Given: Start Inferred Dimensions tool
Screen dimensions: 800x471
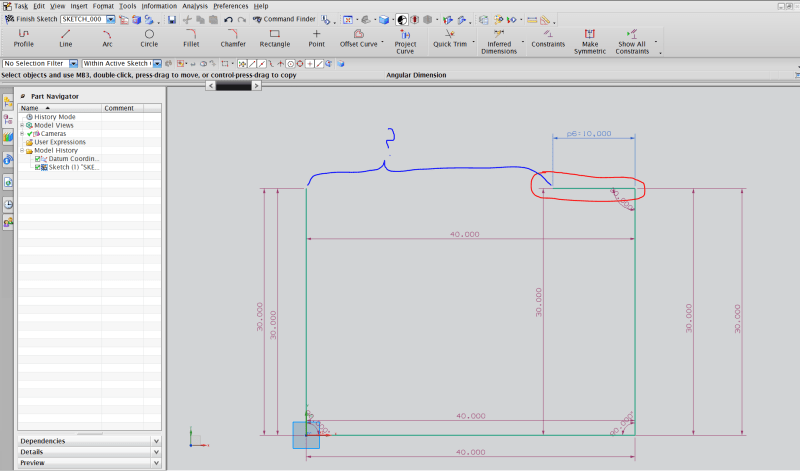Looking at the screenshot, I should (x=499, y=42).
